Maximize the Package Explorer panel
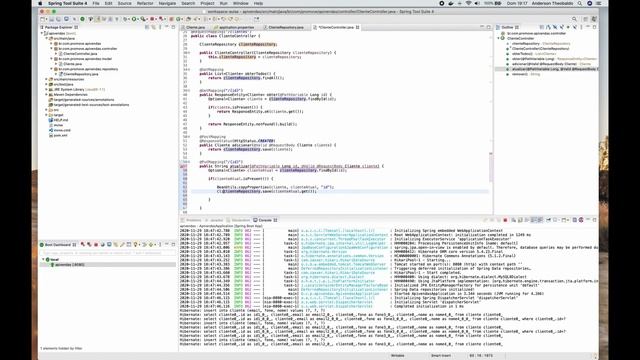 (x=173, y=27)
